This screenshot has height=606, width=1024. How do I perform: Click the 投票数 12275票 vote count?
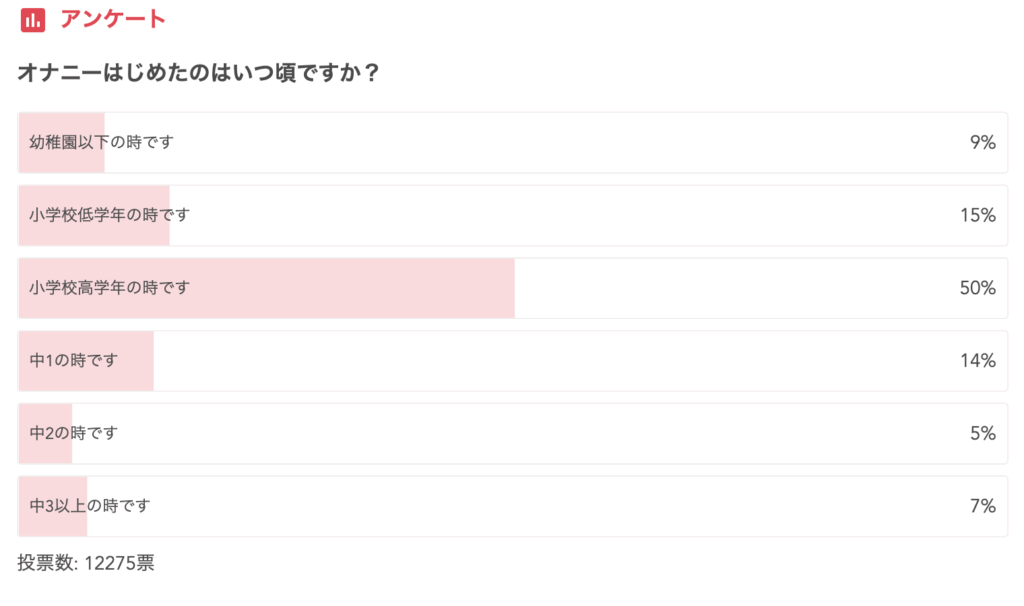pos(86,563)
